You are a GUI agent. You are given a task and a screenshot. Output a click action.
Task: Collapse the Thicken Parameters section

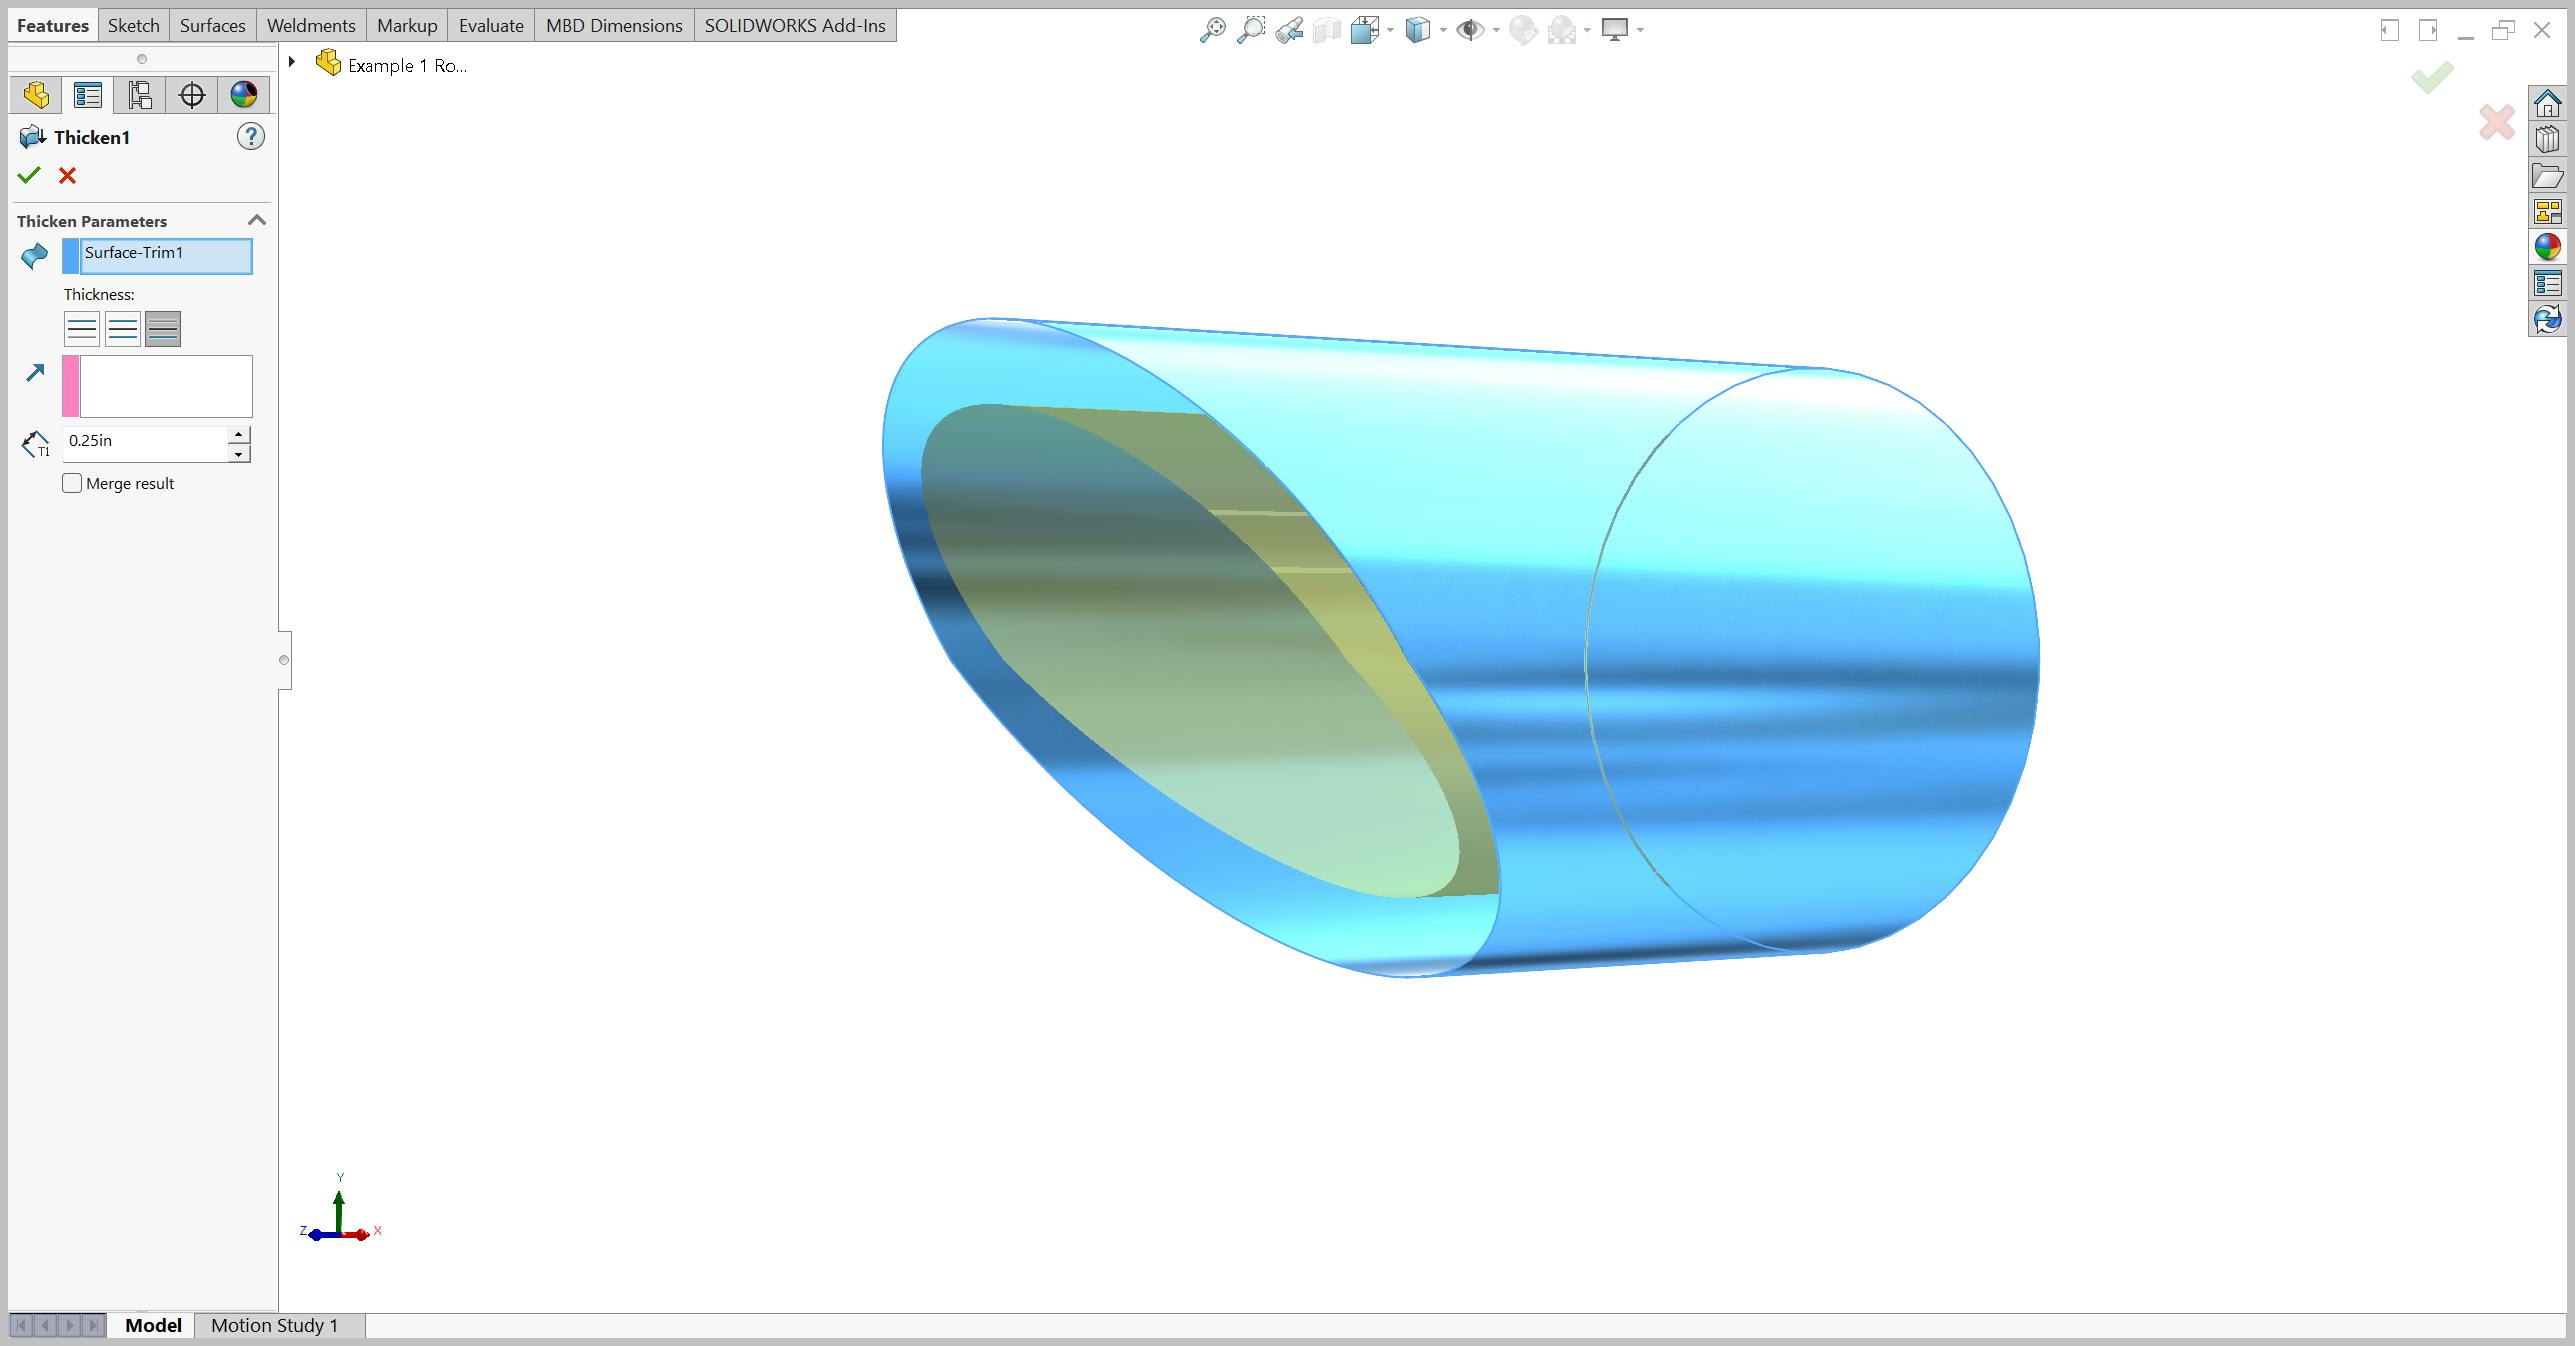pos(255,220)
